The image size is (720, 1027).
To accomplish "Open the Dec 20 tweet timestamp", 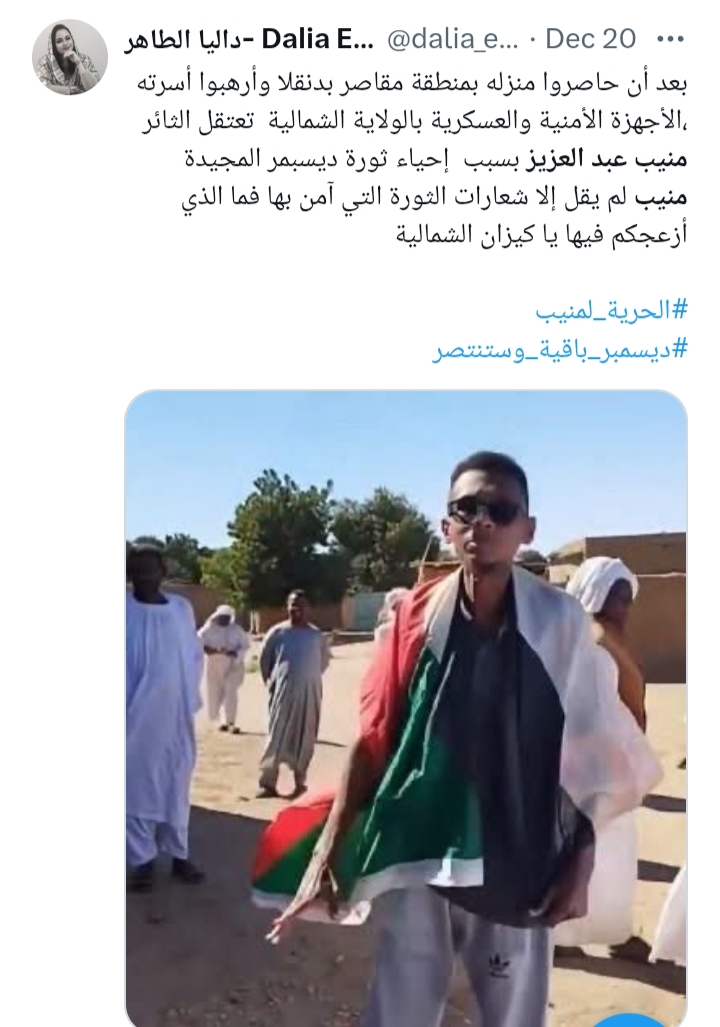I will [590, 39].
